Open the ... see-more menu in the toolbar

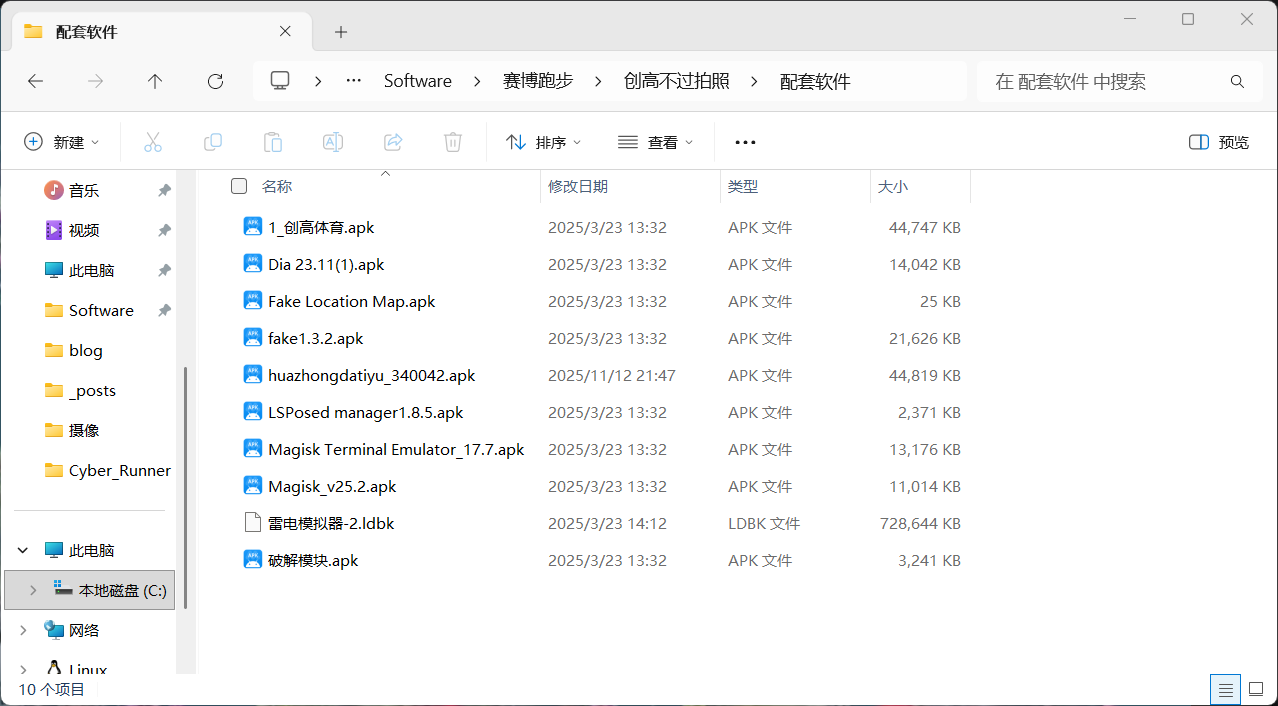click(x=744, y=142)
